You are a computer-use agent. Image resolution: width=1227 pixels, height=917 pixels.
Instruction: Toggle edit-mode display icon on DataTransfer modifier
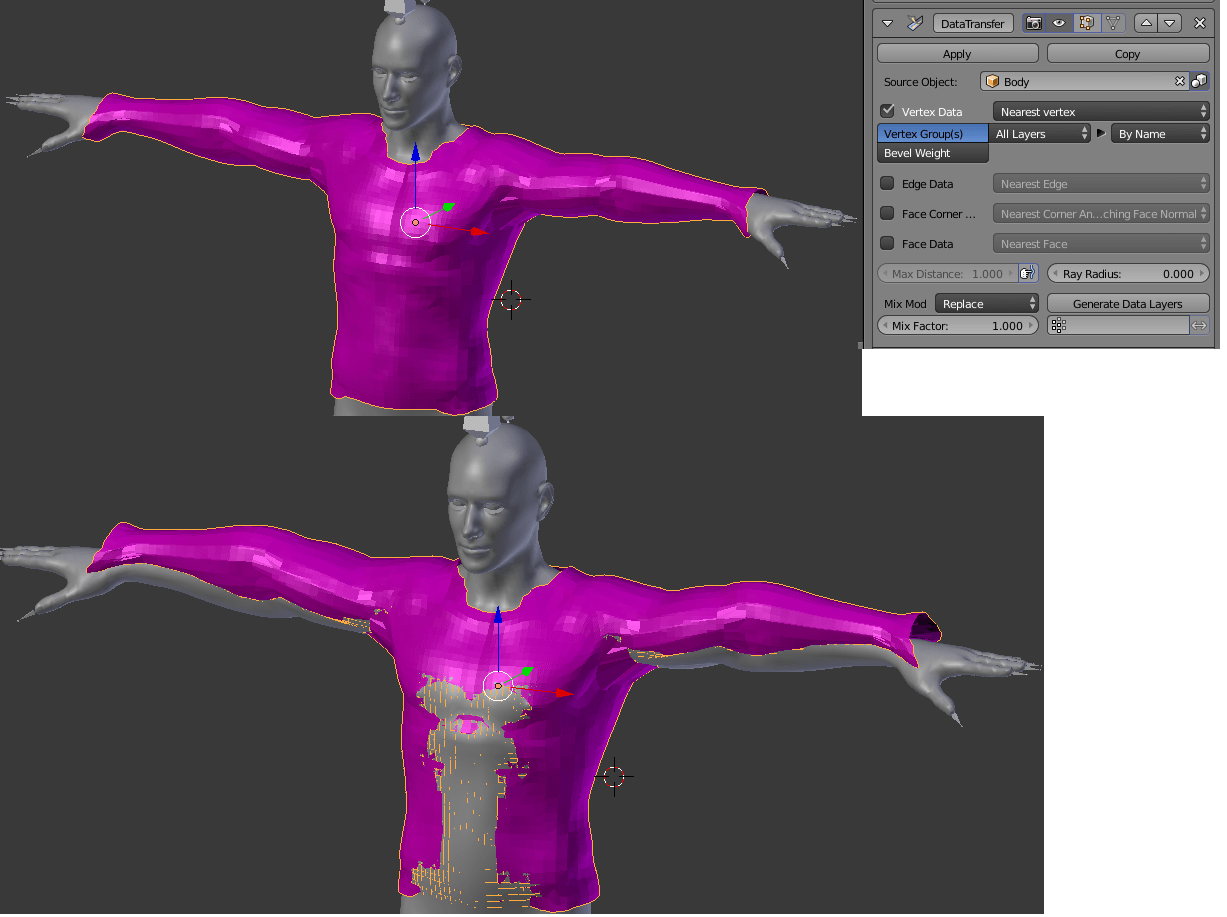1087,23
